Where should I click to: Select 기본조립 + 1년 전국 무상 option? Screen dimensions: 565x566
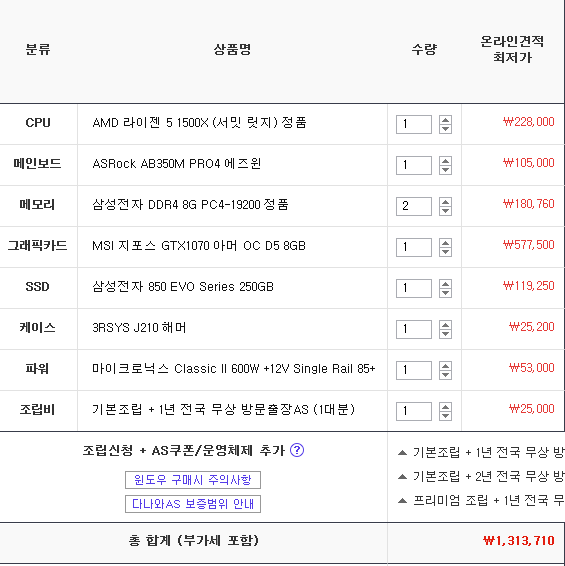coord(481,452)
